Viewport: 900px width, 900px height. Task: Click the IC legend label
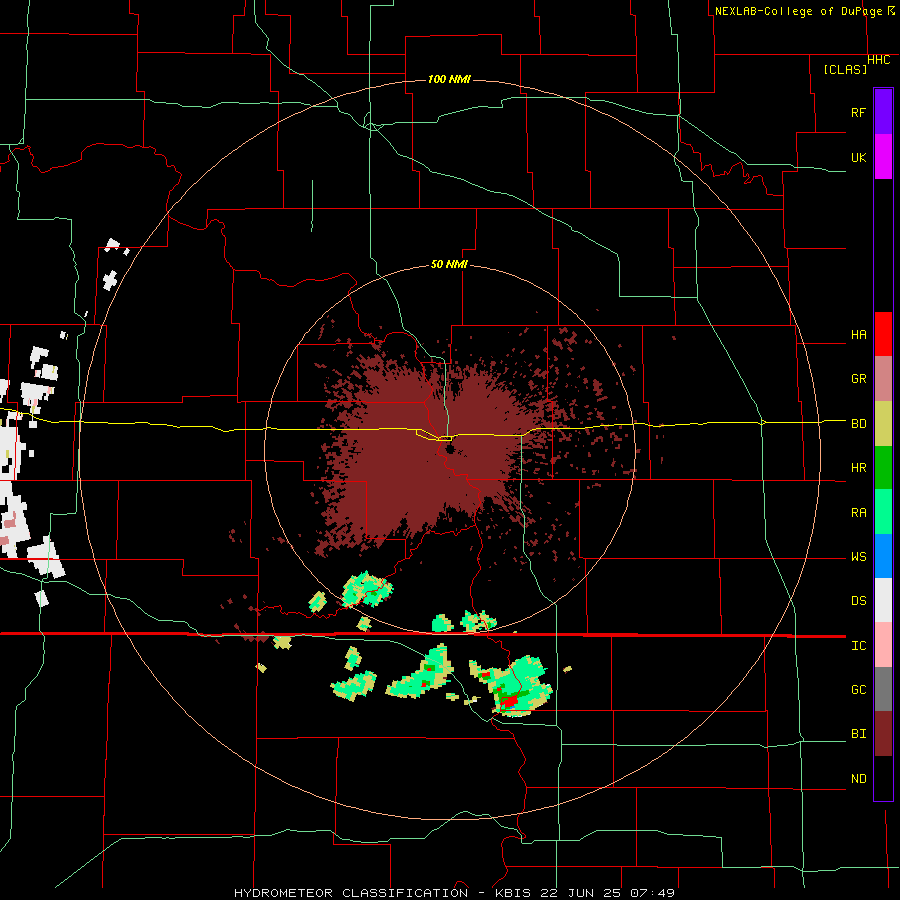click(x=858, y=646)
